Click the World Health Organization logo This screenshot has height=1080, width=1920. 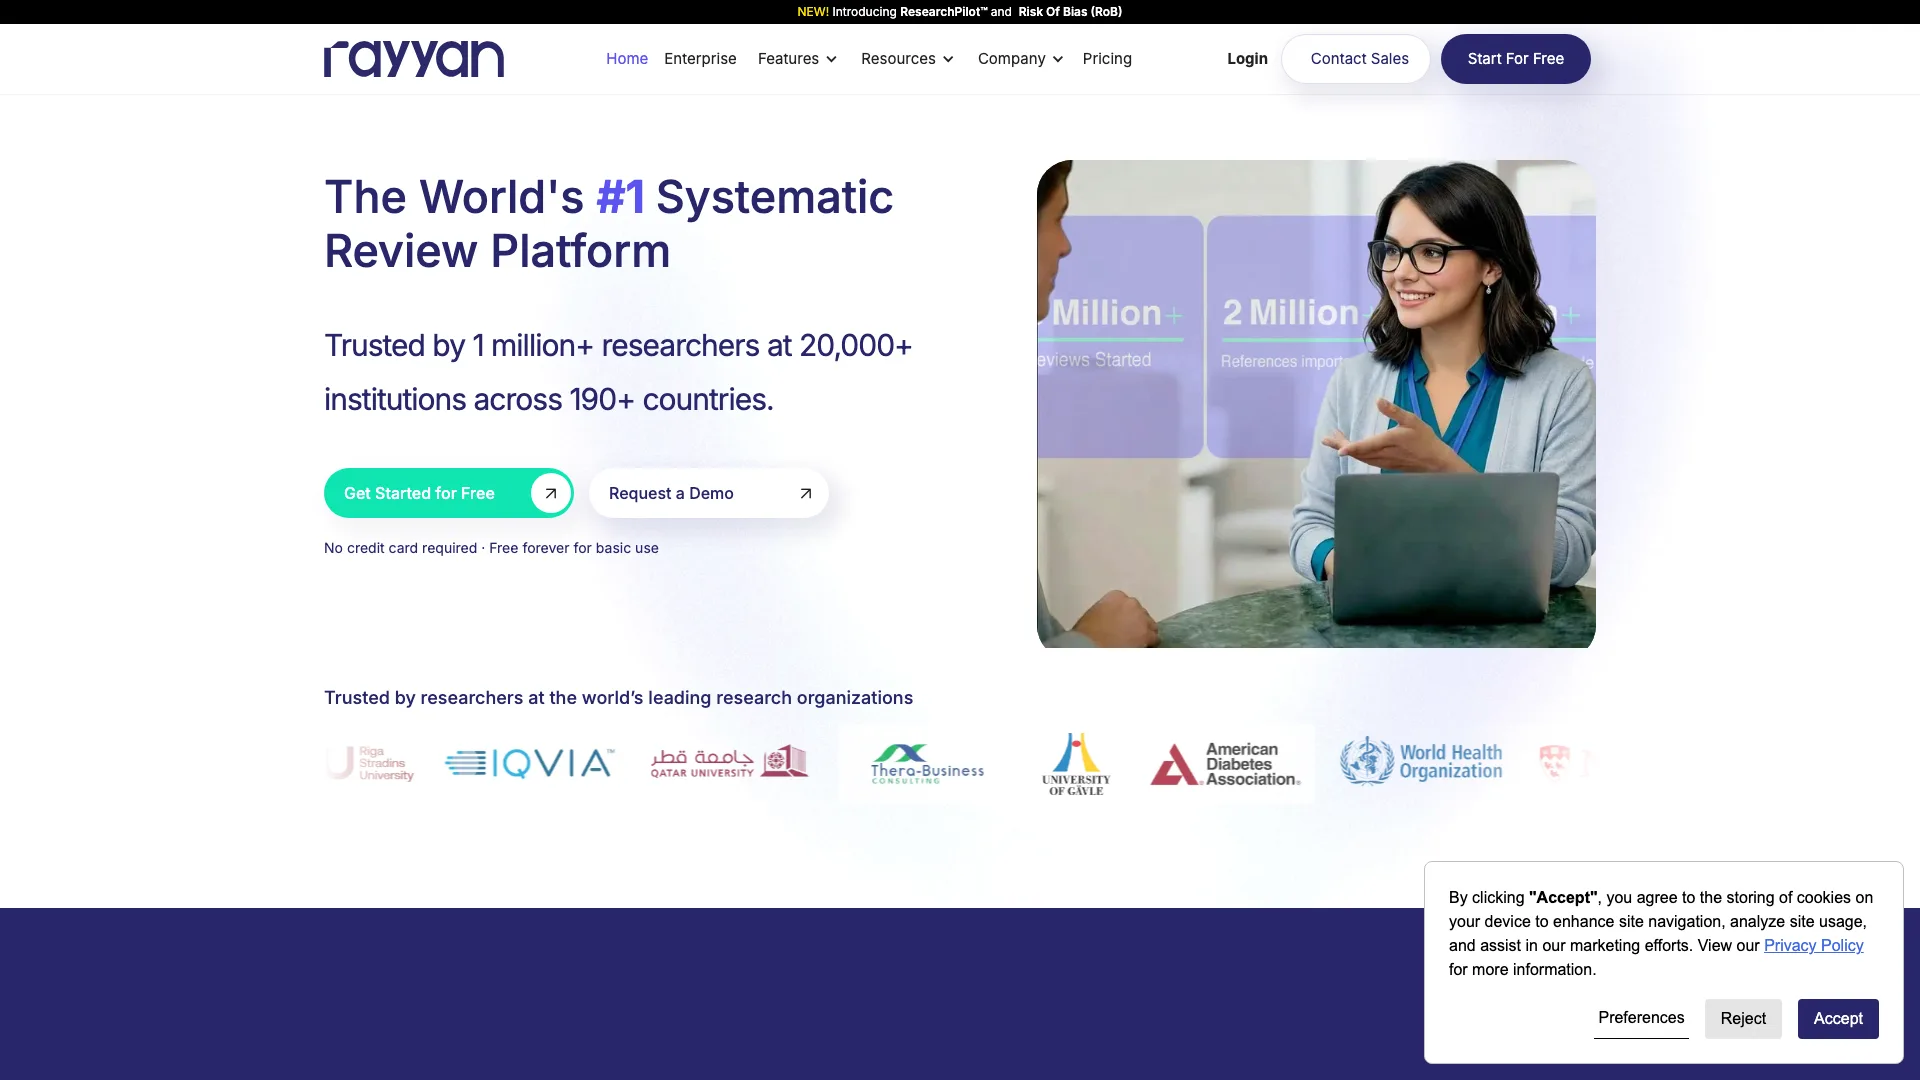click(x=1421, y=762)
